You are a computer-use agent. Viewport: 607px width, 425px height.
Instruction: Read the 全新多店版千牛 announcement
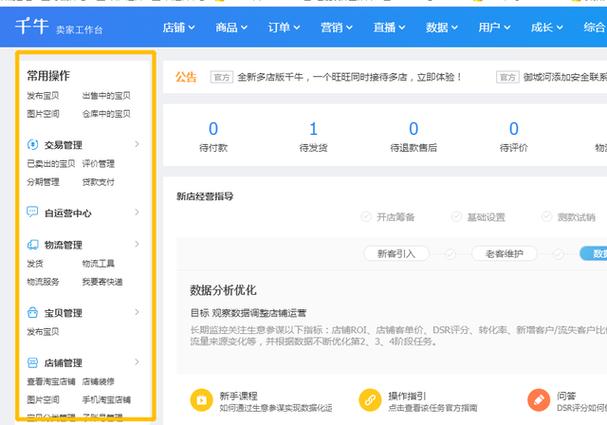pyautogui.click(x=350, y=77)
